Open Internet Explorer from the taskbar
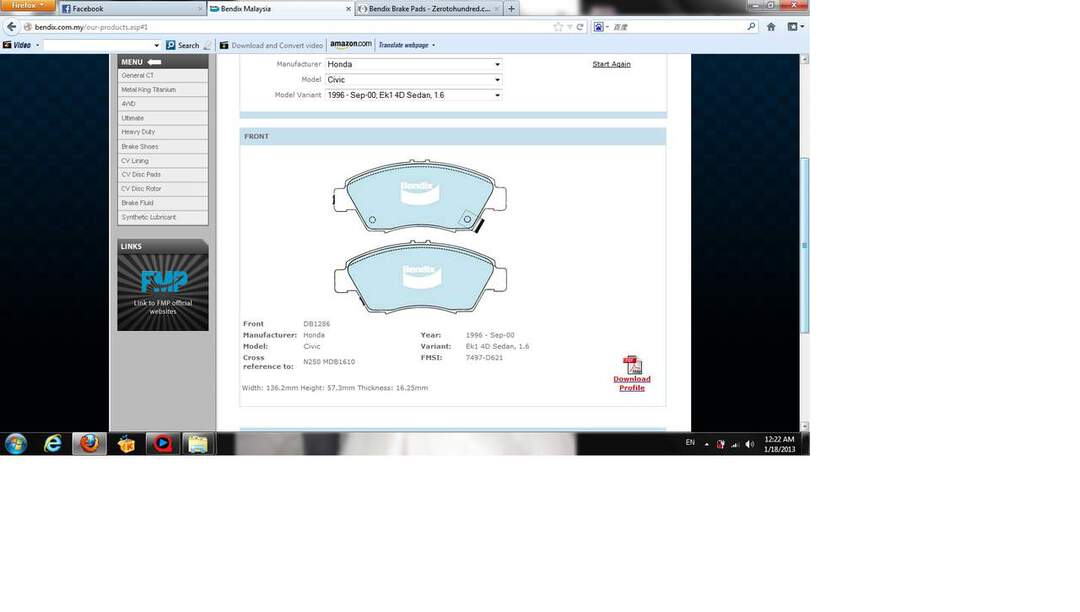The width and height of the screenshot is (1080, 612). tap(53, 444)
